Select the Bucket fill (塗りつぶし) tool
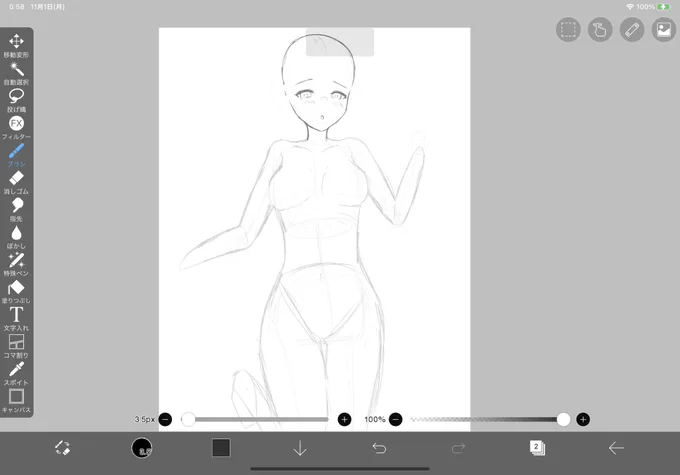The width and height of the screenshot is (680, 475). pyautogui.click(x=16, y=292)
